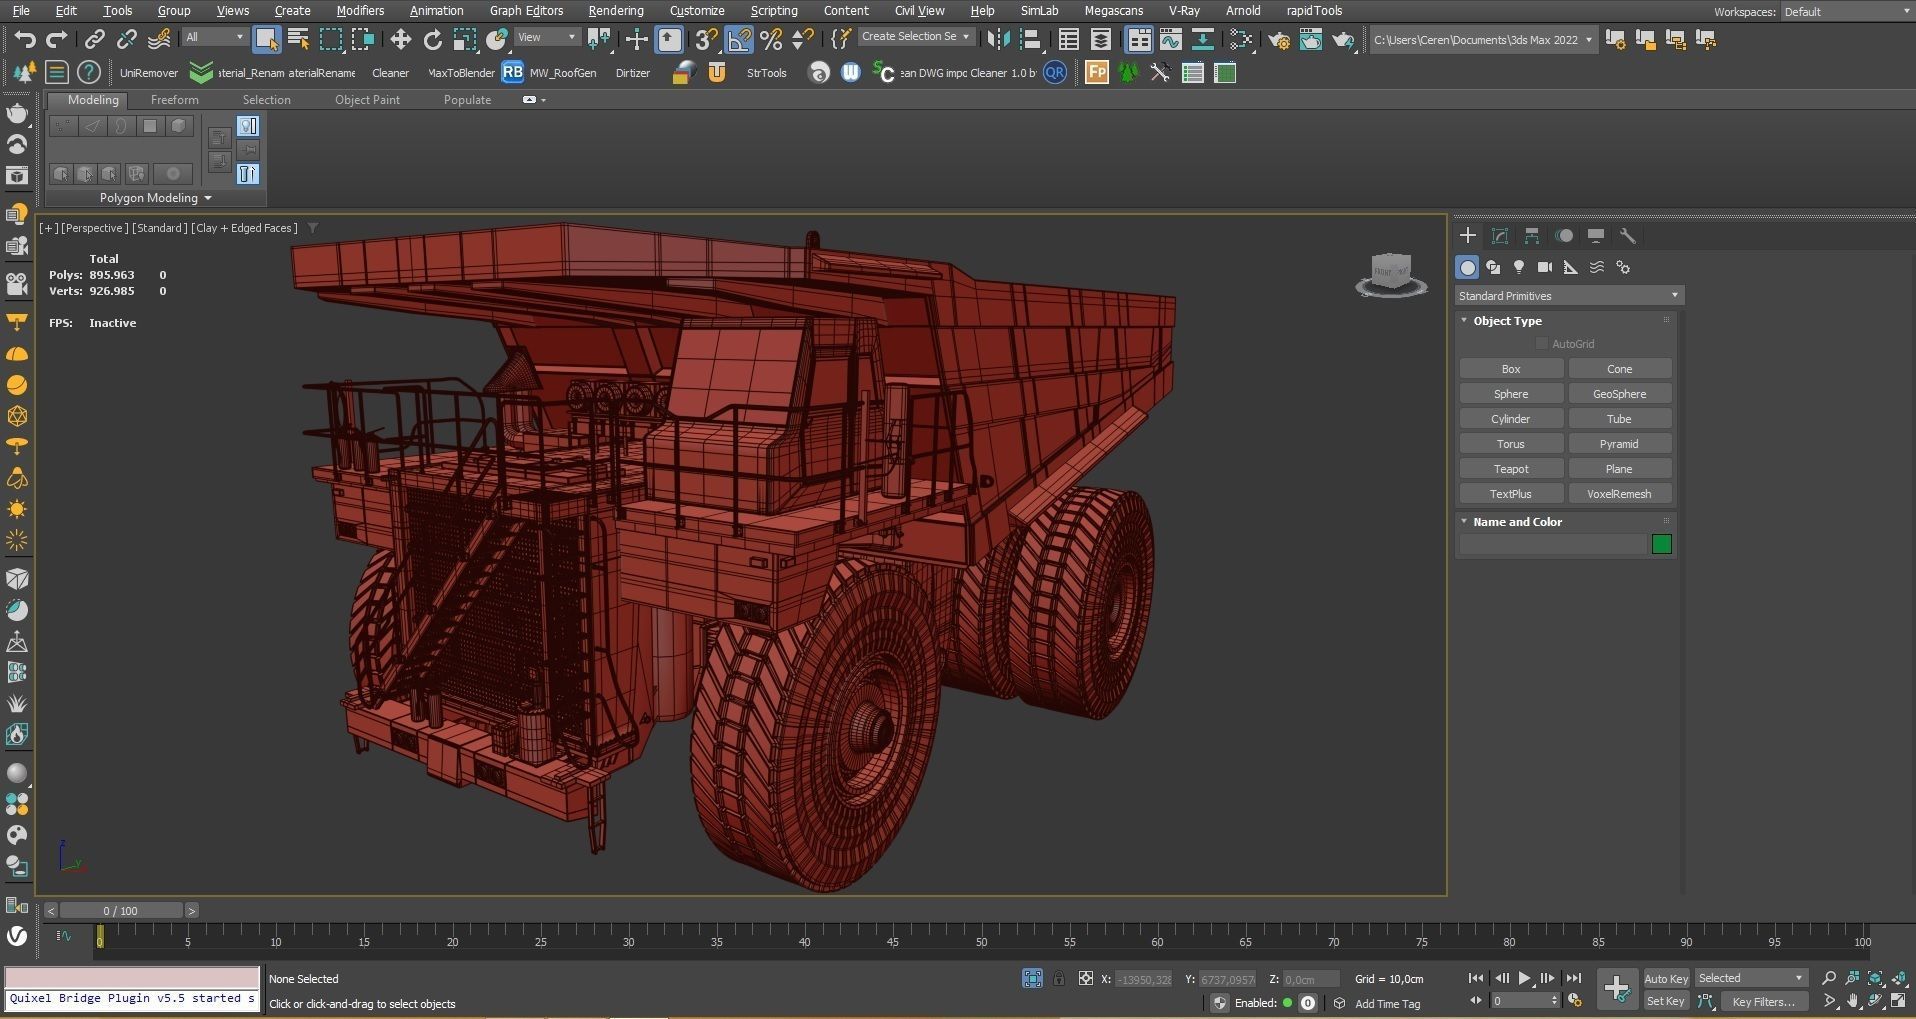Open the Utilities wrench panel

click(1628, 236)
